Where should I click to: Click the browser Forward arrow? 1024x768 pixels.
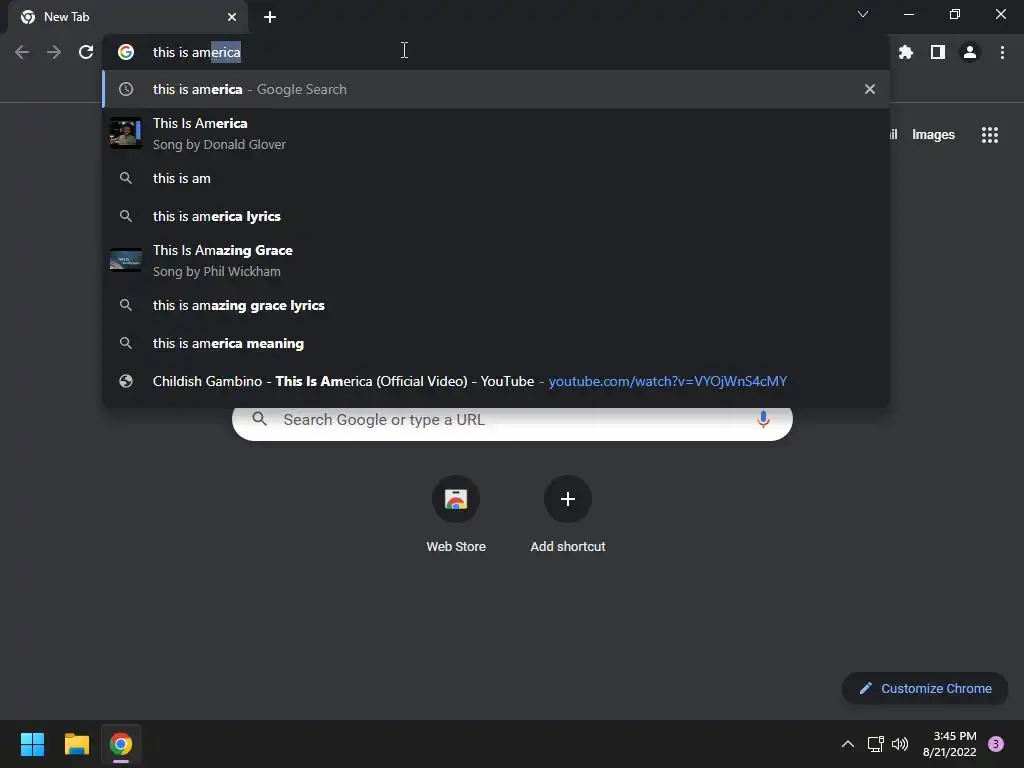pyautogui.click(x=54, y=52)
